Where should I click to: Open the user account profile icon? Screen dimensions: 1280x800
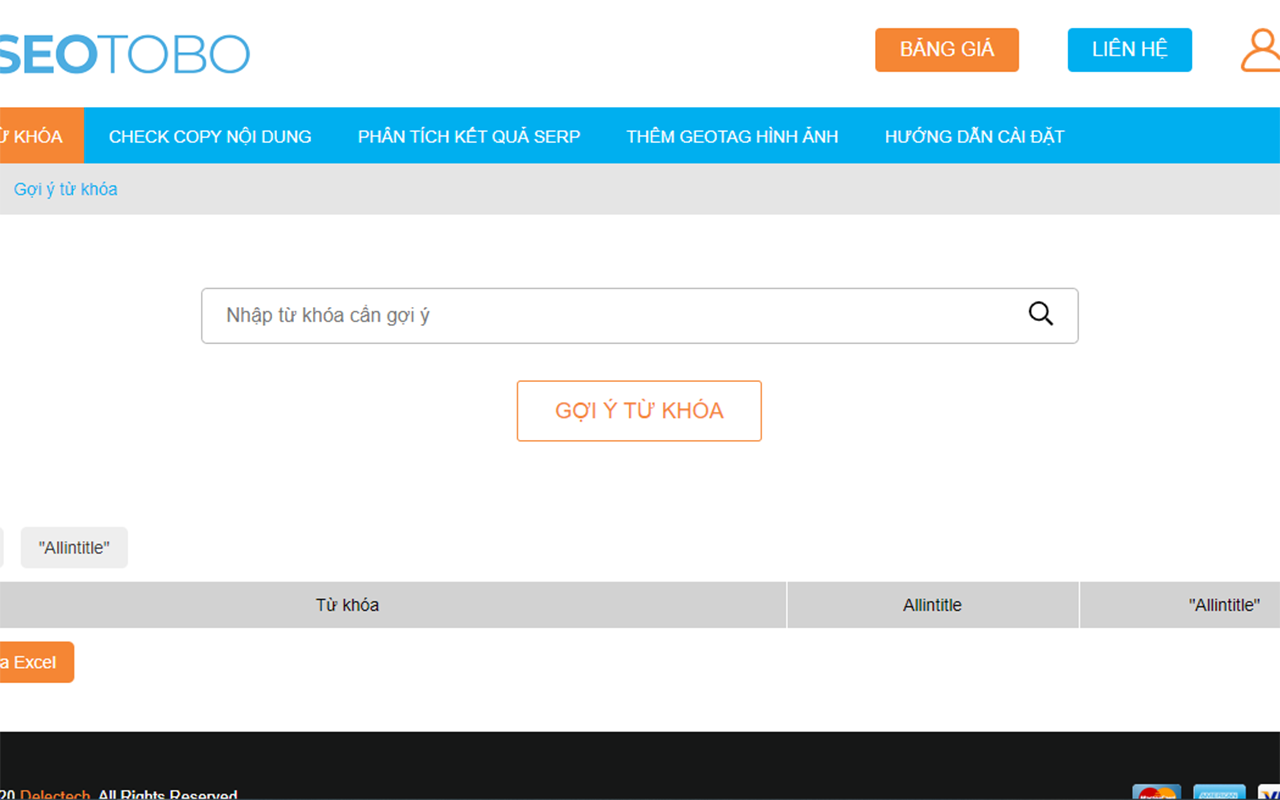pyautogui.click(x=1261, y=50)
